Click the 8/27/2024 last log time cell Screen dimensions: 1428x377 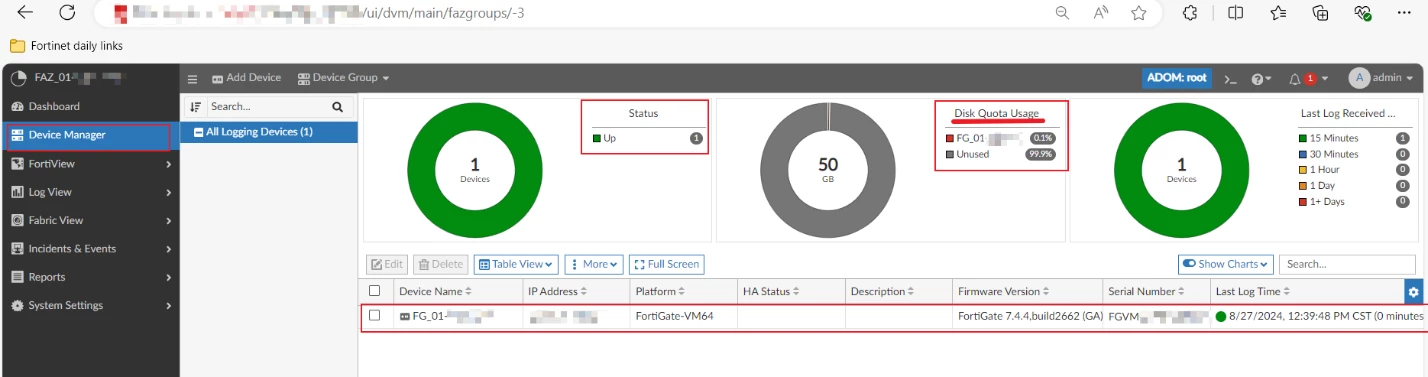click(x=1320, y=316)
